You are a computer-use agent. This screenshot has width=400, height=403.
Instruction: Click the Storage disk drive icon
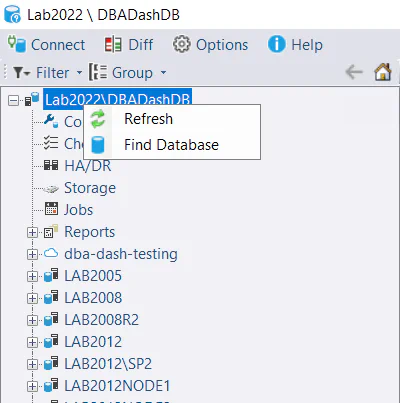coord(51,189)
